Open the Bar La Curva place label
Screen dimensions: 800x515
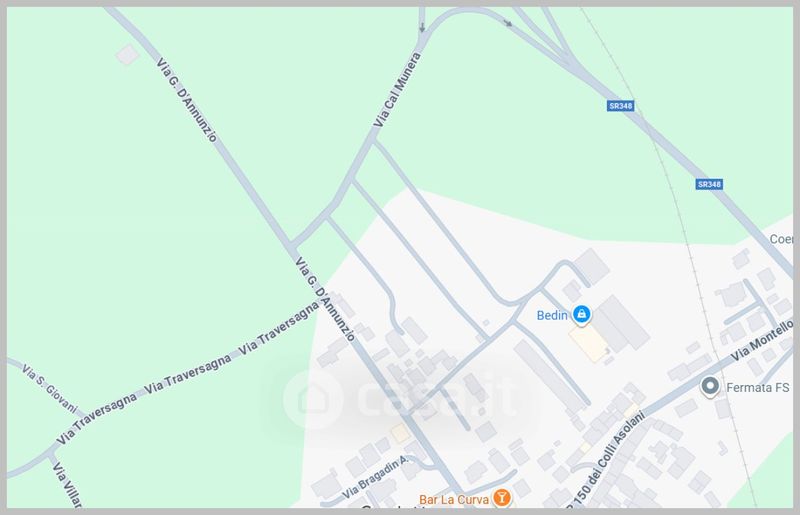(x=454, y=499)
